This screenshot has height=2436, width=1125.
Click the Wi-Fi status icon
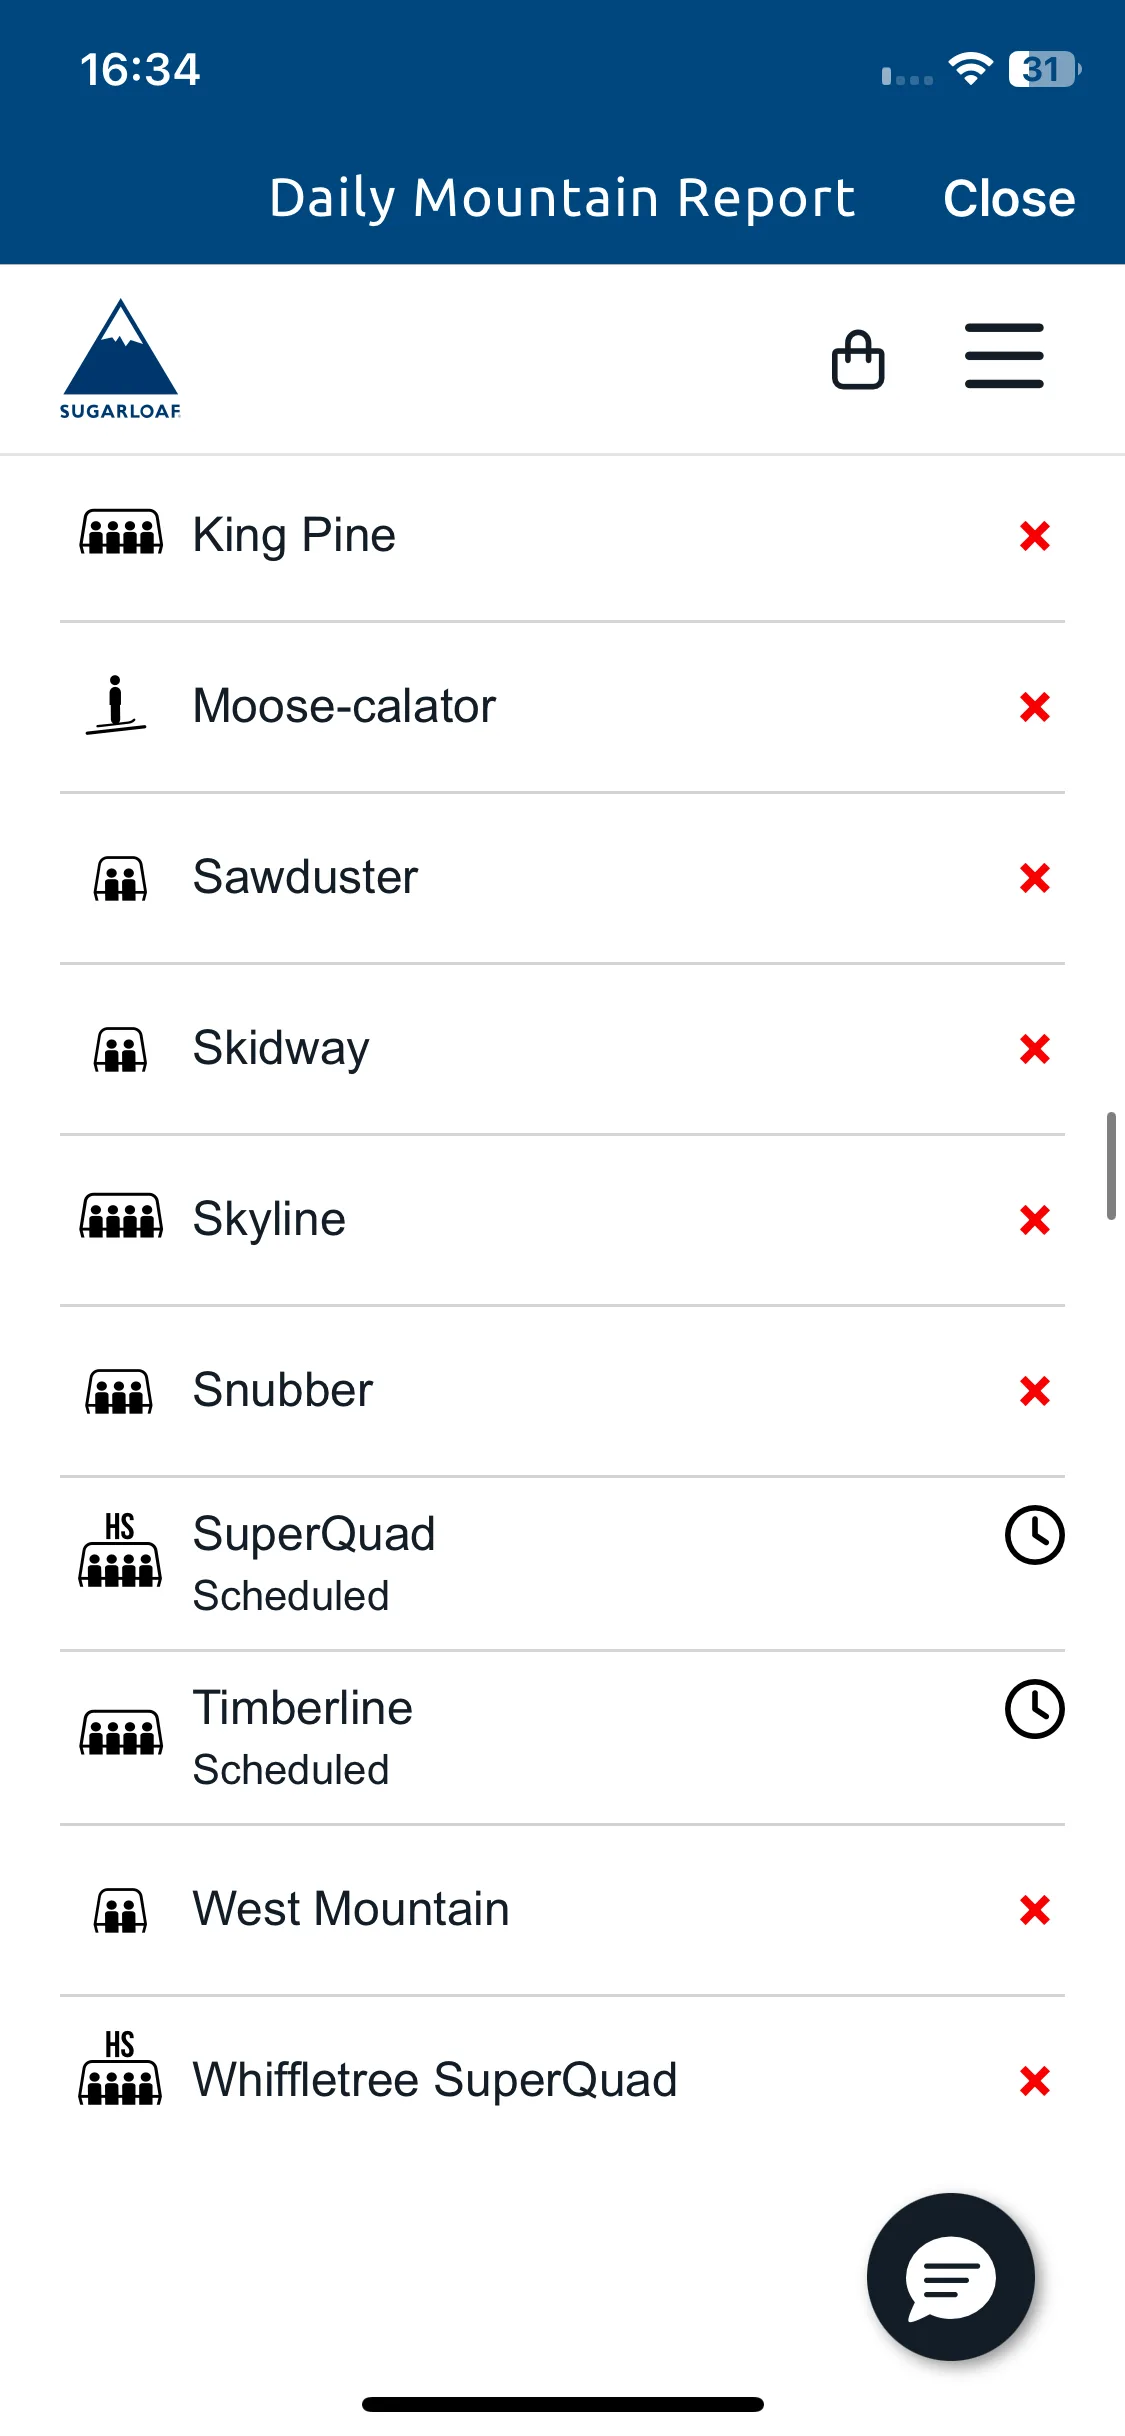coord(970,69)
